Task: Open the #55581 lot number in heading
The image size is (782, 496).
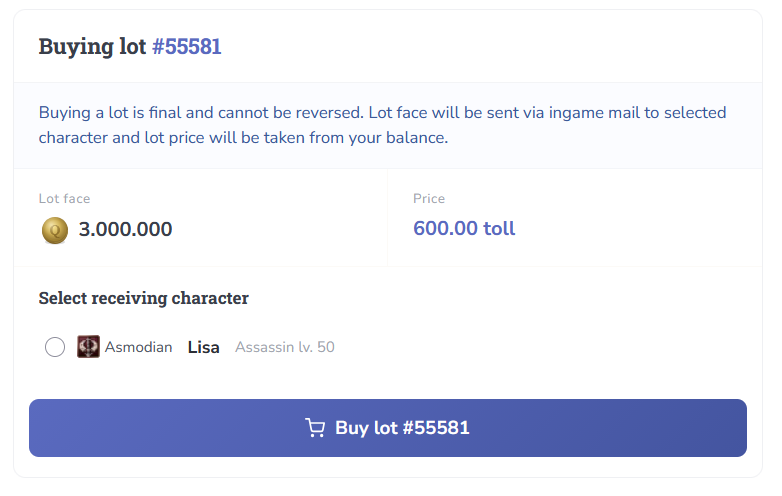Action: (186, 46)
